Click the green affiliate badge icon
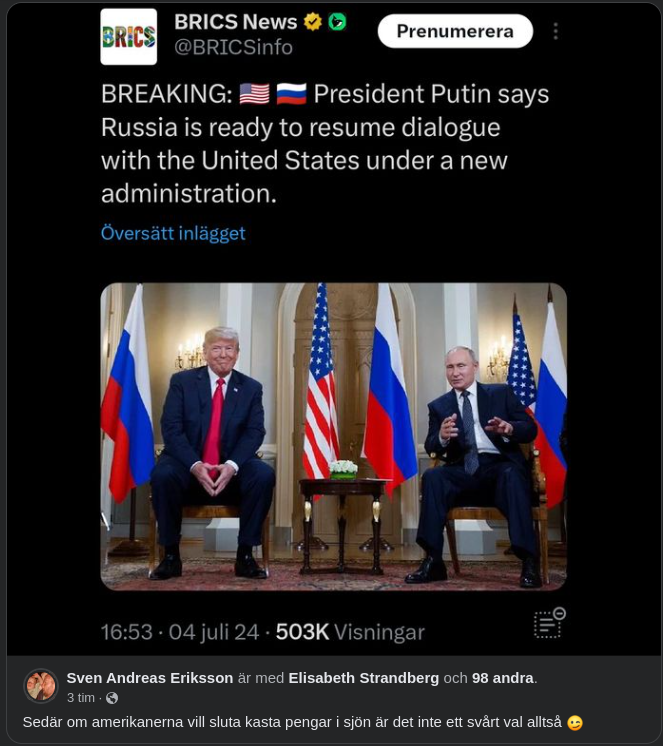Image resolution: width=663 pixels, height=746 pixels. [337, 22]
